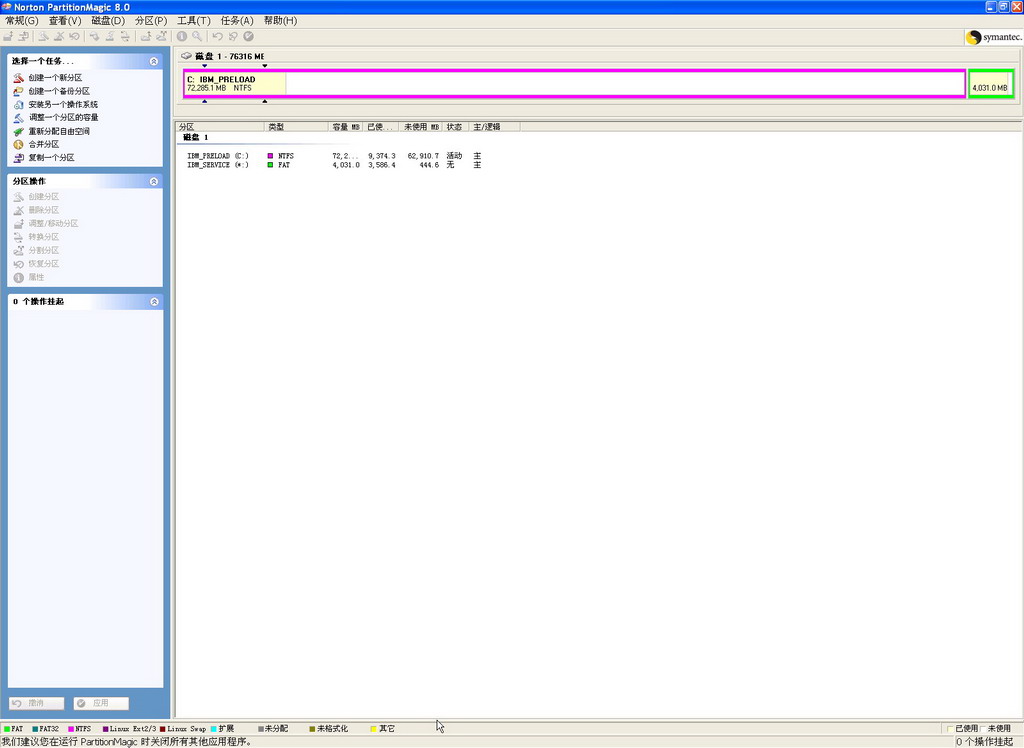This screenshot has width=1024, height=748.
Task: Click the Linux Ext2/3 legend swatch
Action: (x=105, y=729)
